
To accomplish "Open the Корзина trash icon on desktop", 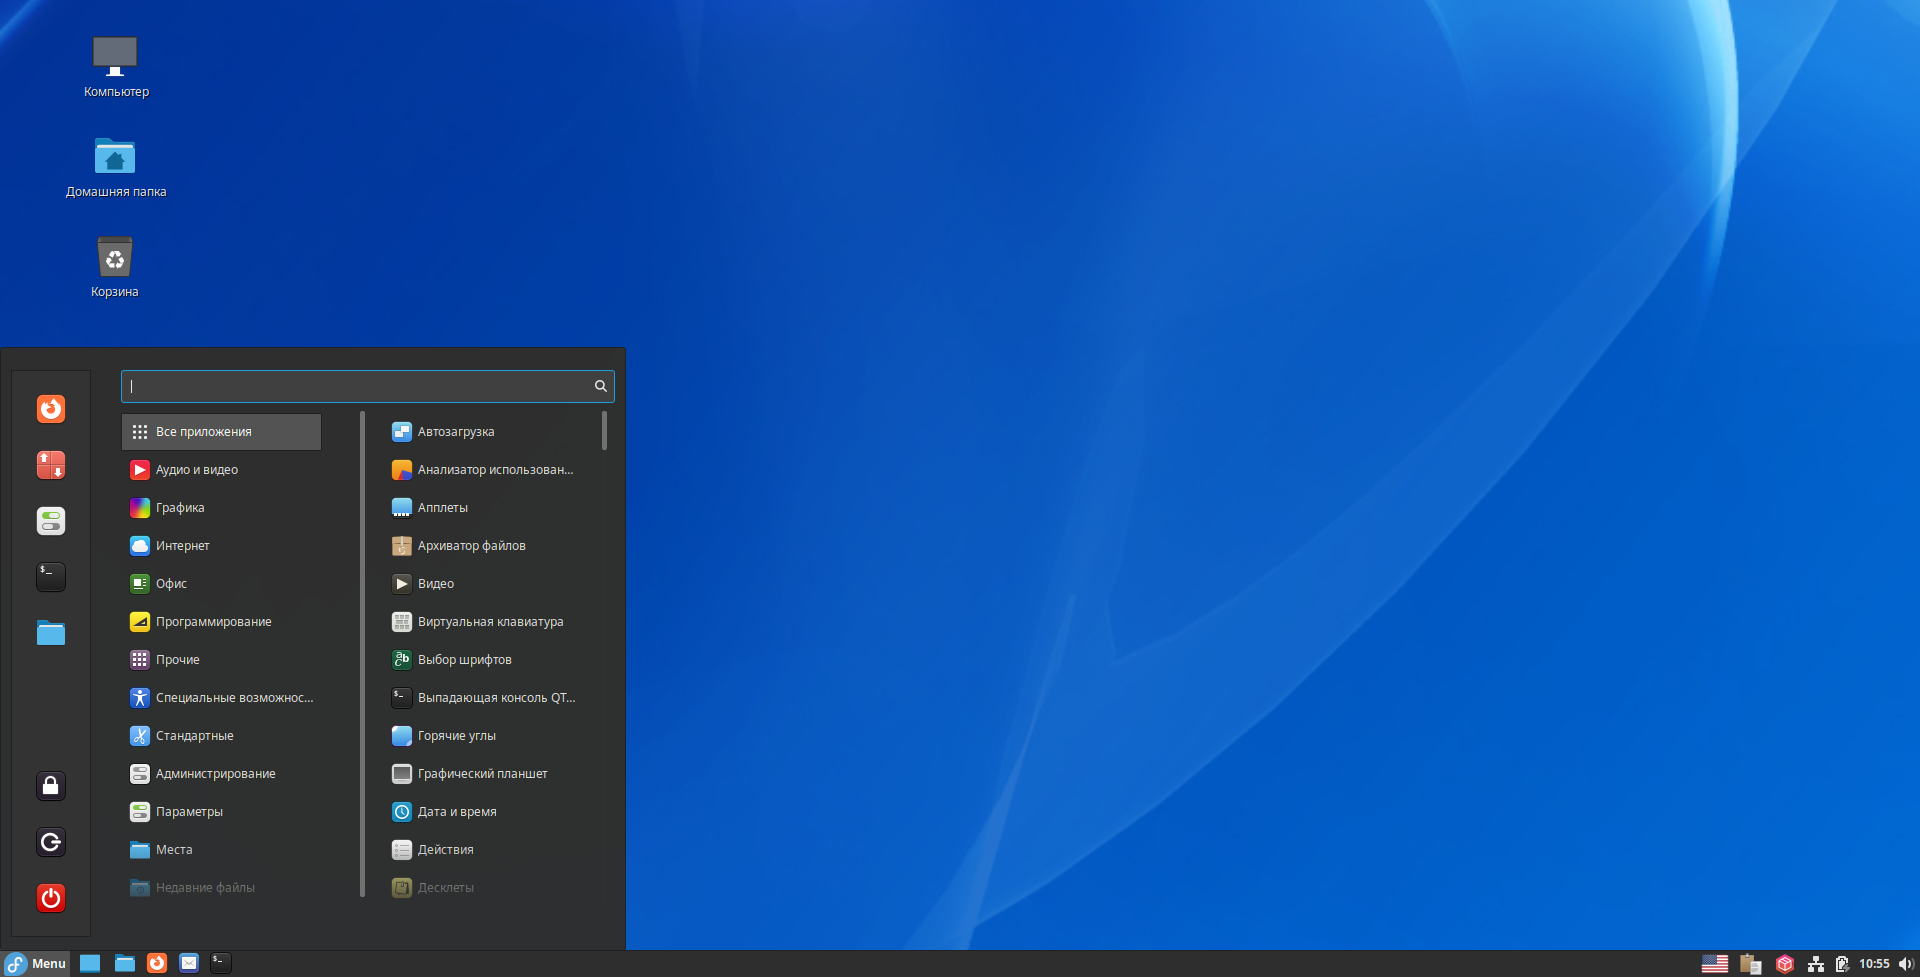I will (x=115, y=258).
